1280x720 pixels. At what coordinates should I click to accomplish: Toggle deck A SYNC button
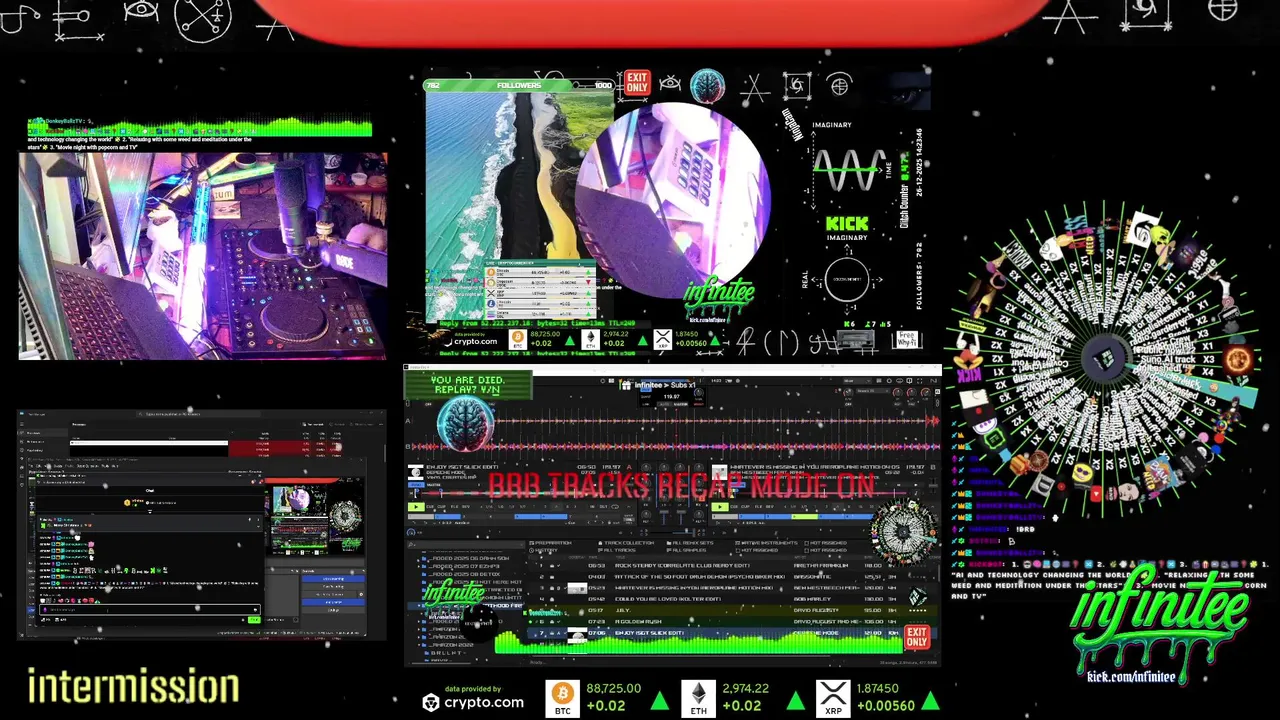[416, 485]
